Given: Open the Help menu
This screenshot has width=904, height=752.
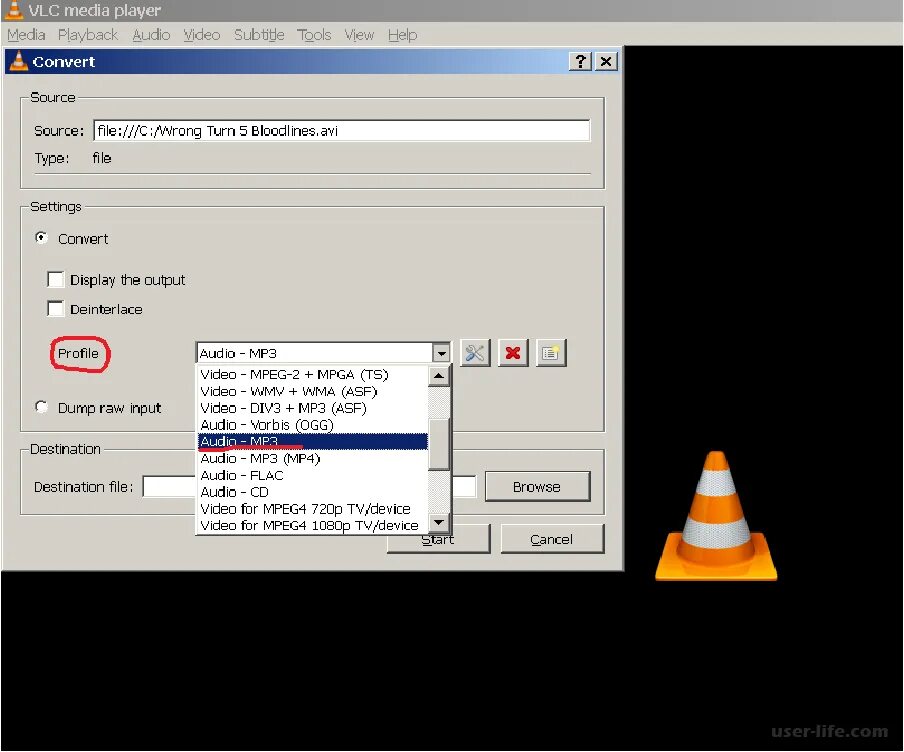Looking at the screenshot, I should click(402, 35).
